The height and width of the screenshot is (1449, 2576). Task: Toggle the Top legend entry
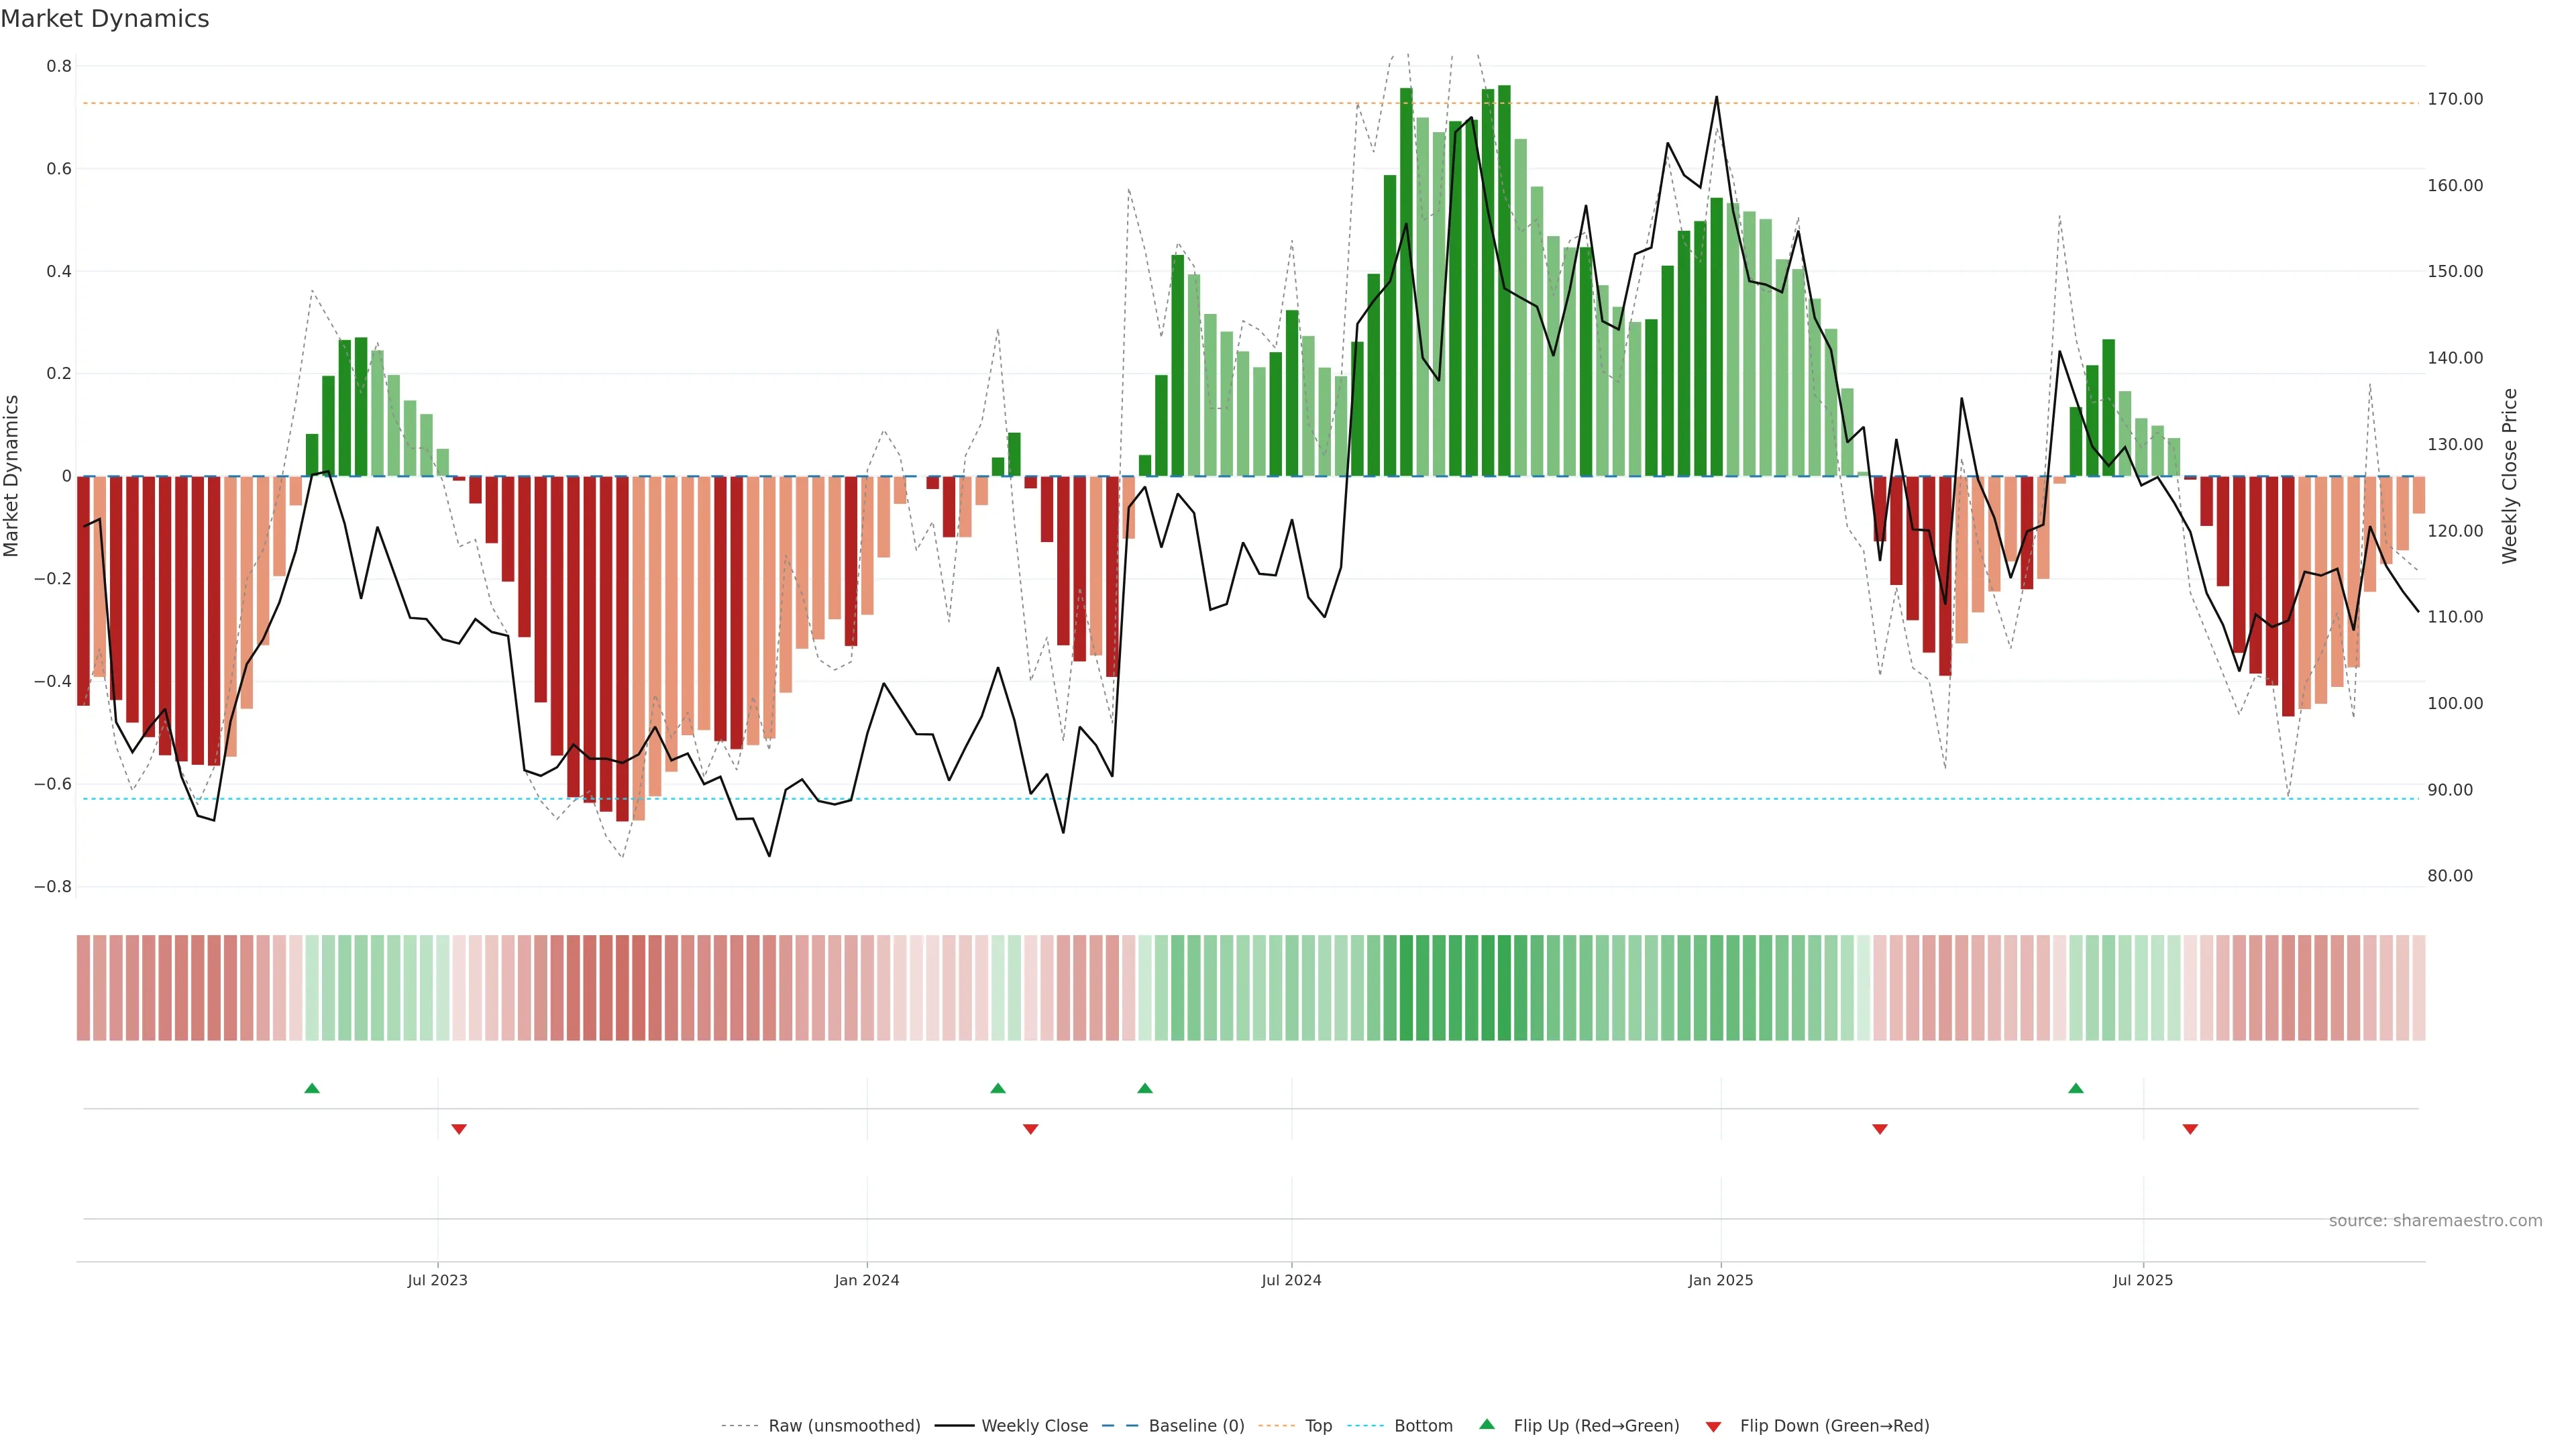[1318, 1426]
